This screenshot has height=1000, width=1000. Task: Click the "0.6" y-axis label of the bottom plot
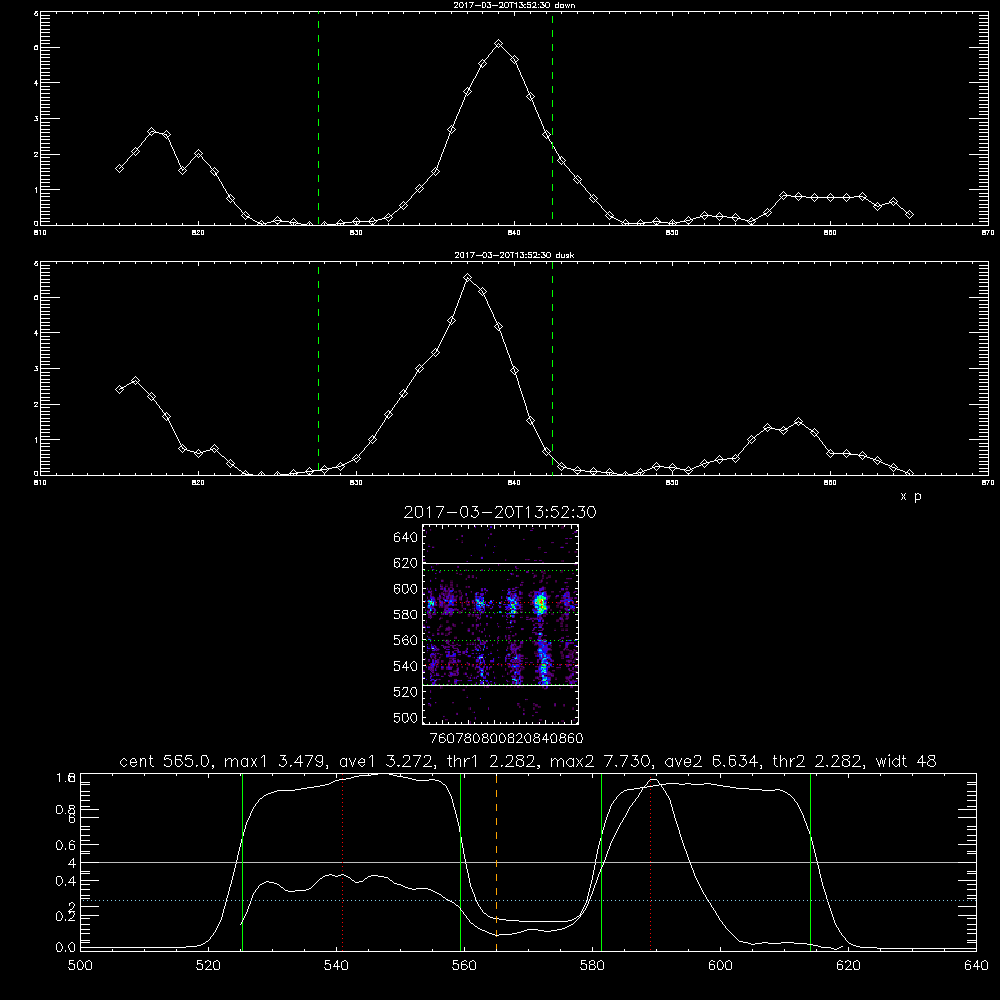66,845
